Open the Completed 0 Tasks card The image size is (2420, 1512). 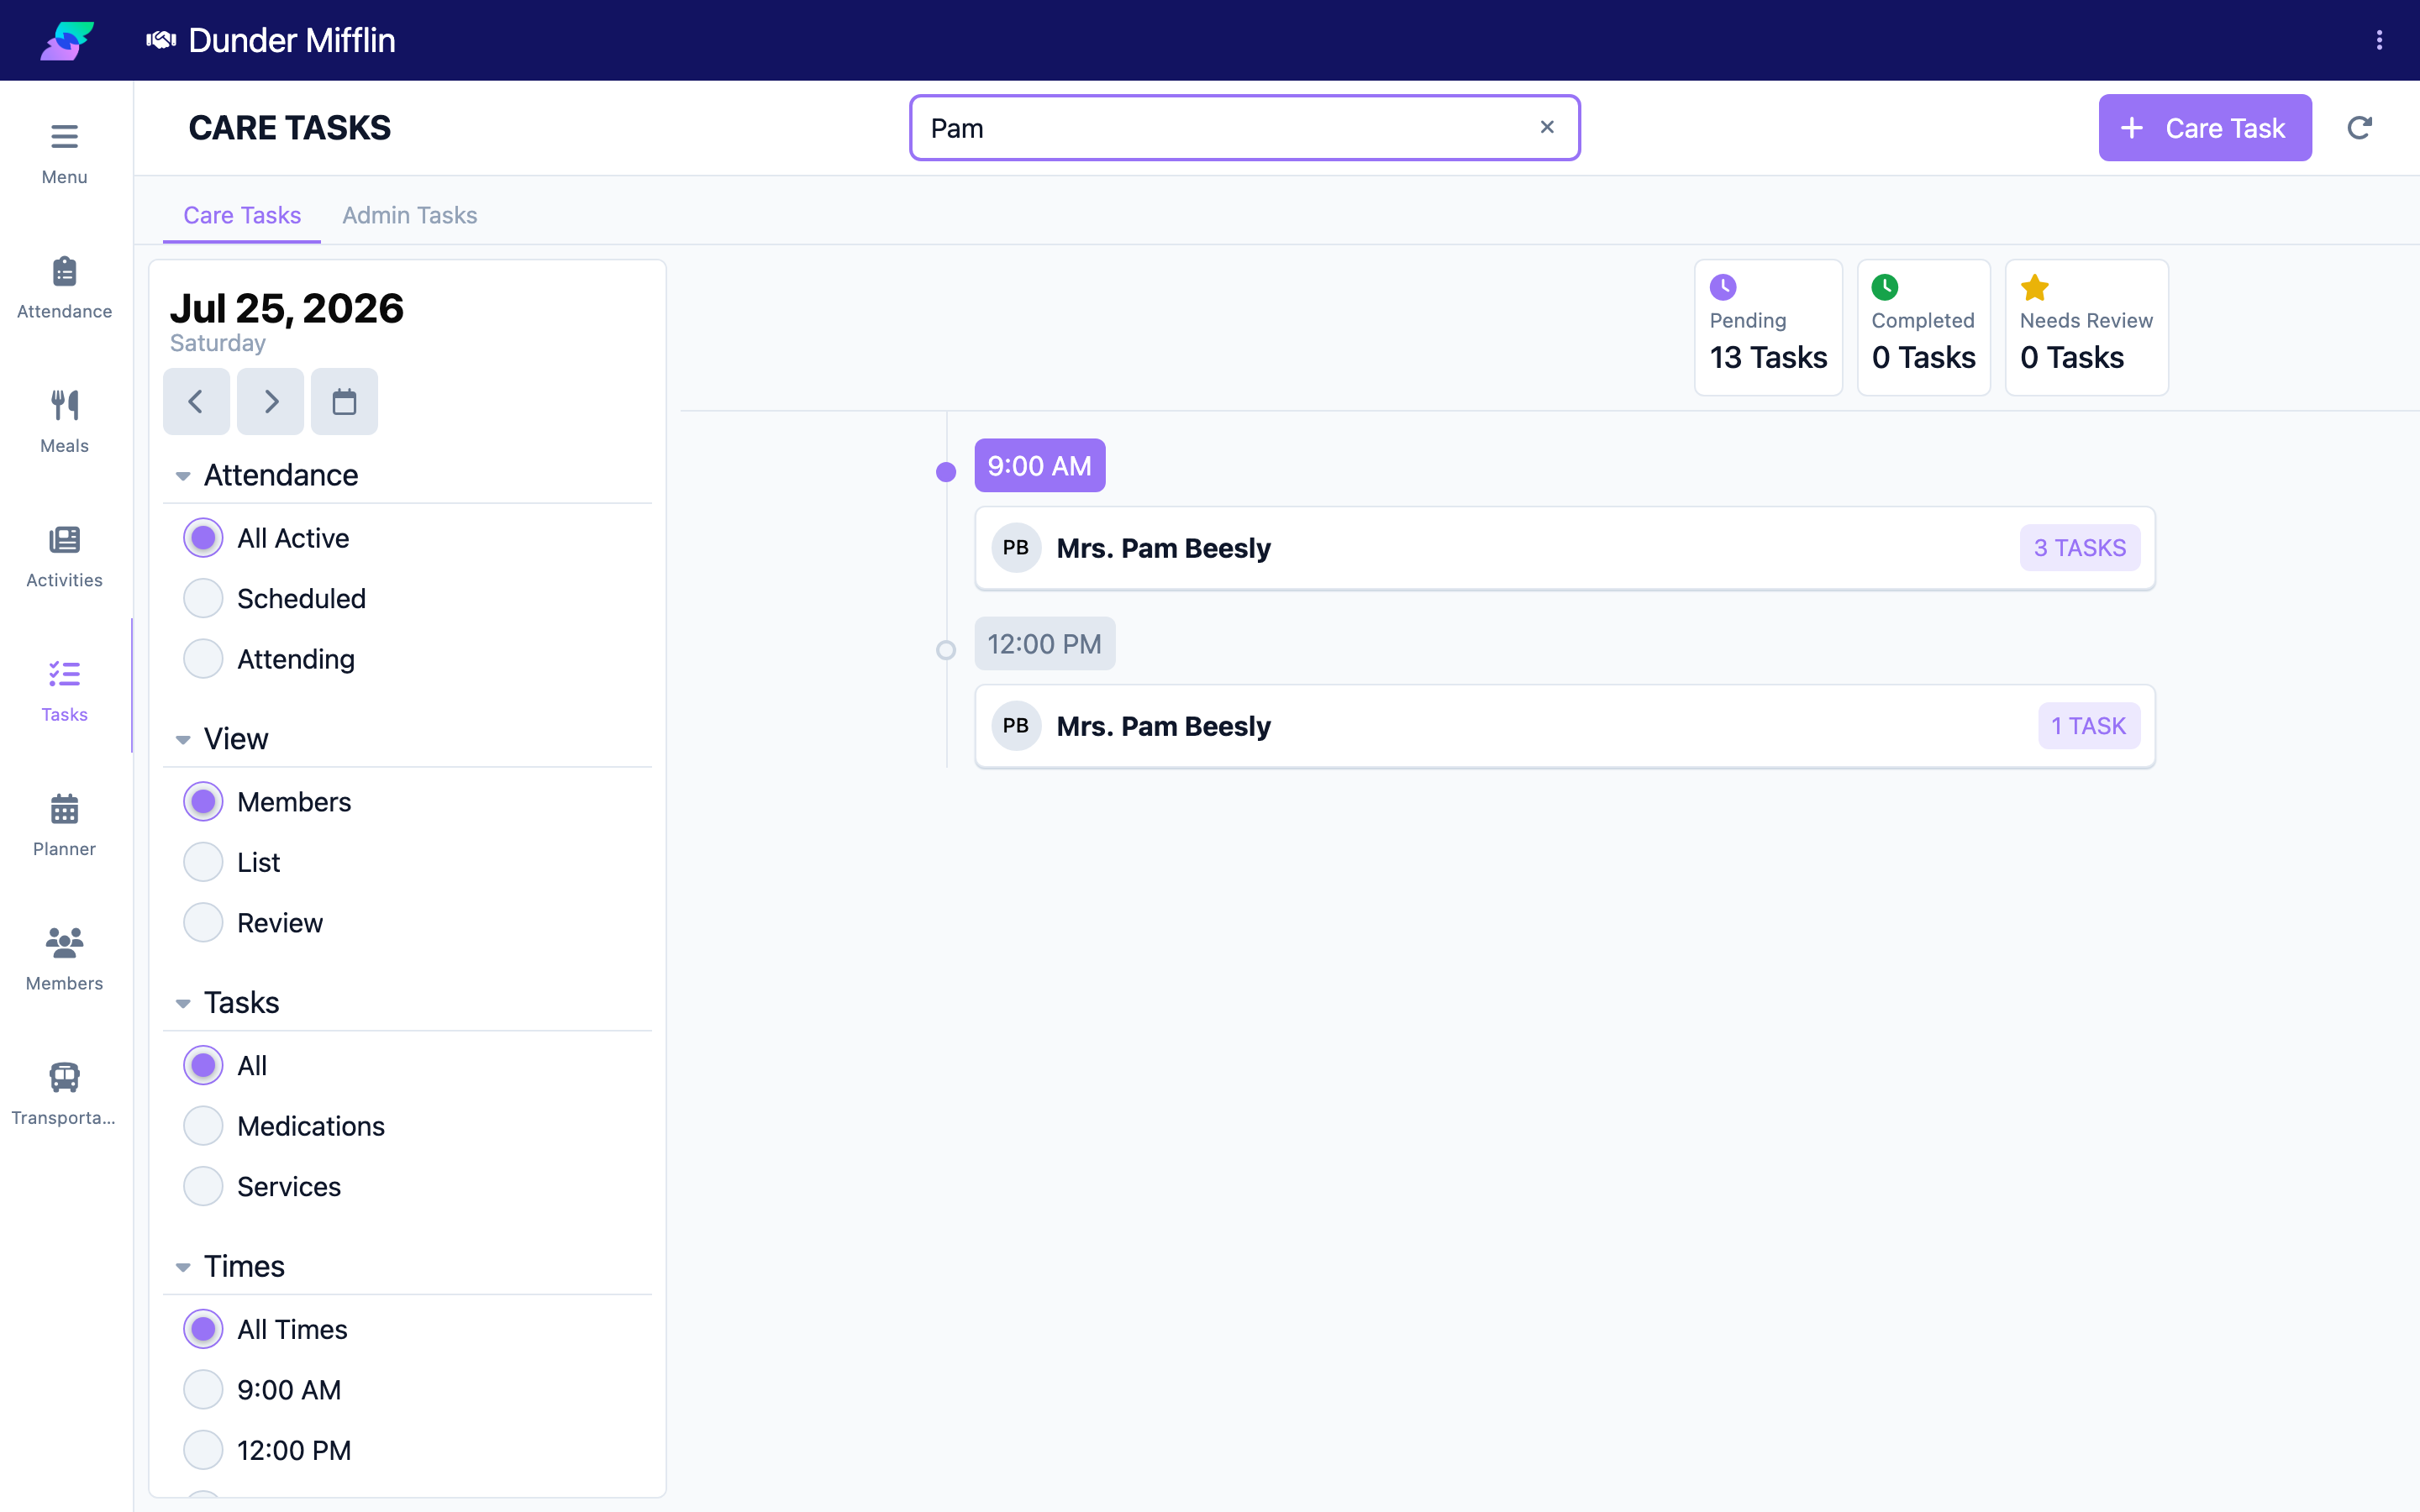(x=1923, y=328)
